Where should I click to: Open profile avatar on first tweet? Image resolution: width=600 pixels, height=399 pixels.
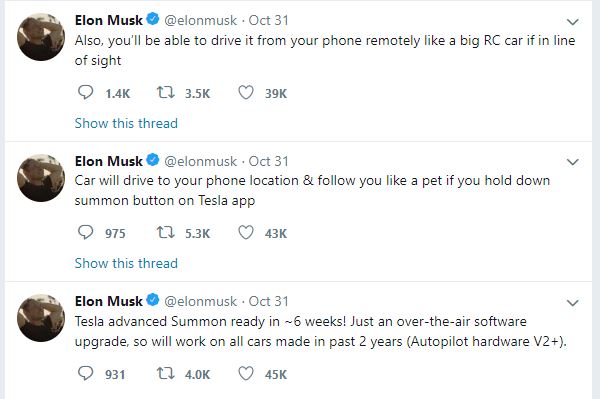(x=41, y=37)
